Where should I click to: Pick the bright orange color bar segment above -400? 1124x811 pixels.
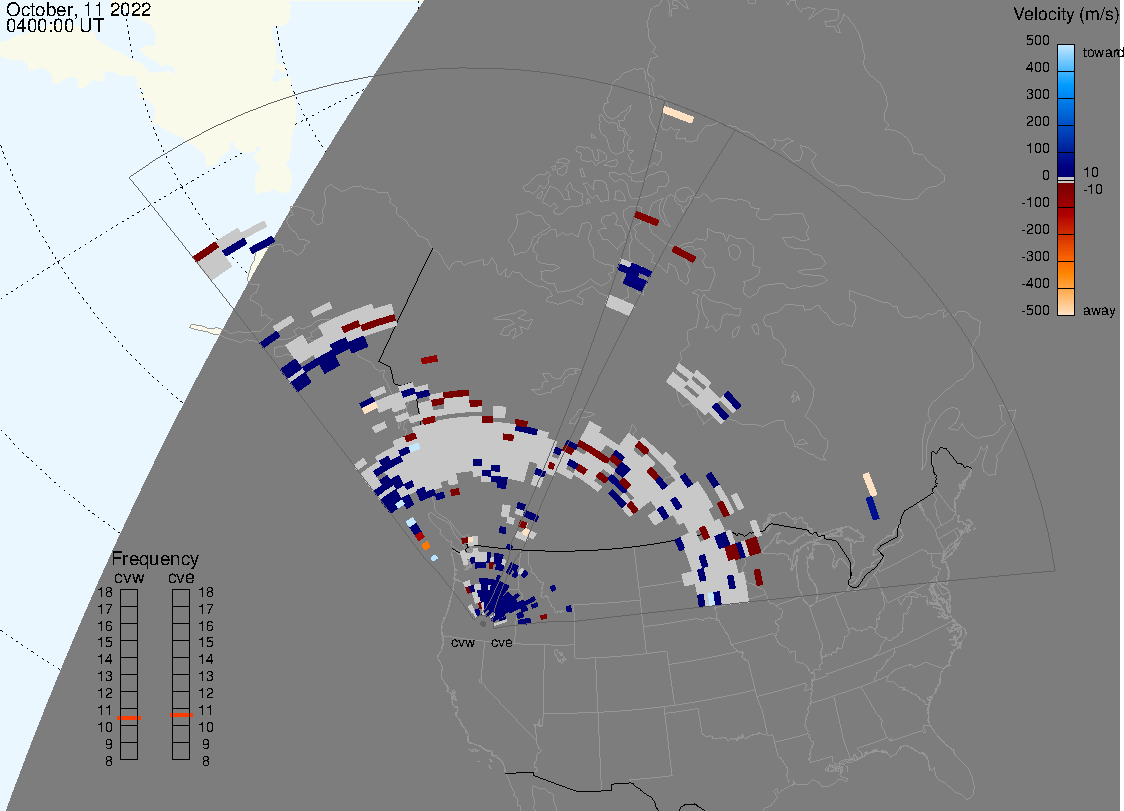(x=1066, y=275)
